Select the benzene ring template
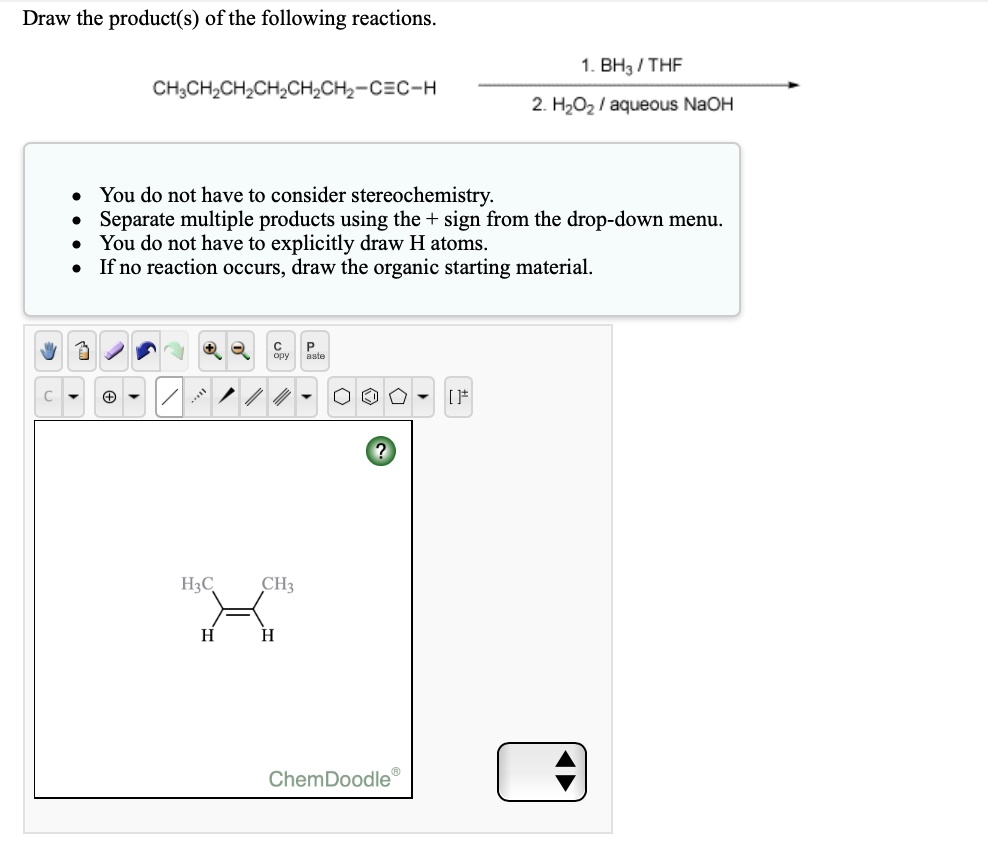This screenshot has width=988, height=858. click(x=370, y=394)
